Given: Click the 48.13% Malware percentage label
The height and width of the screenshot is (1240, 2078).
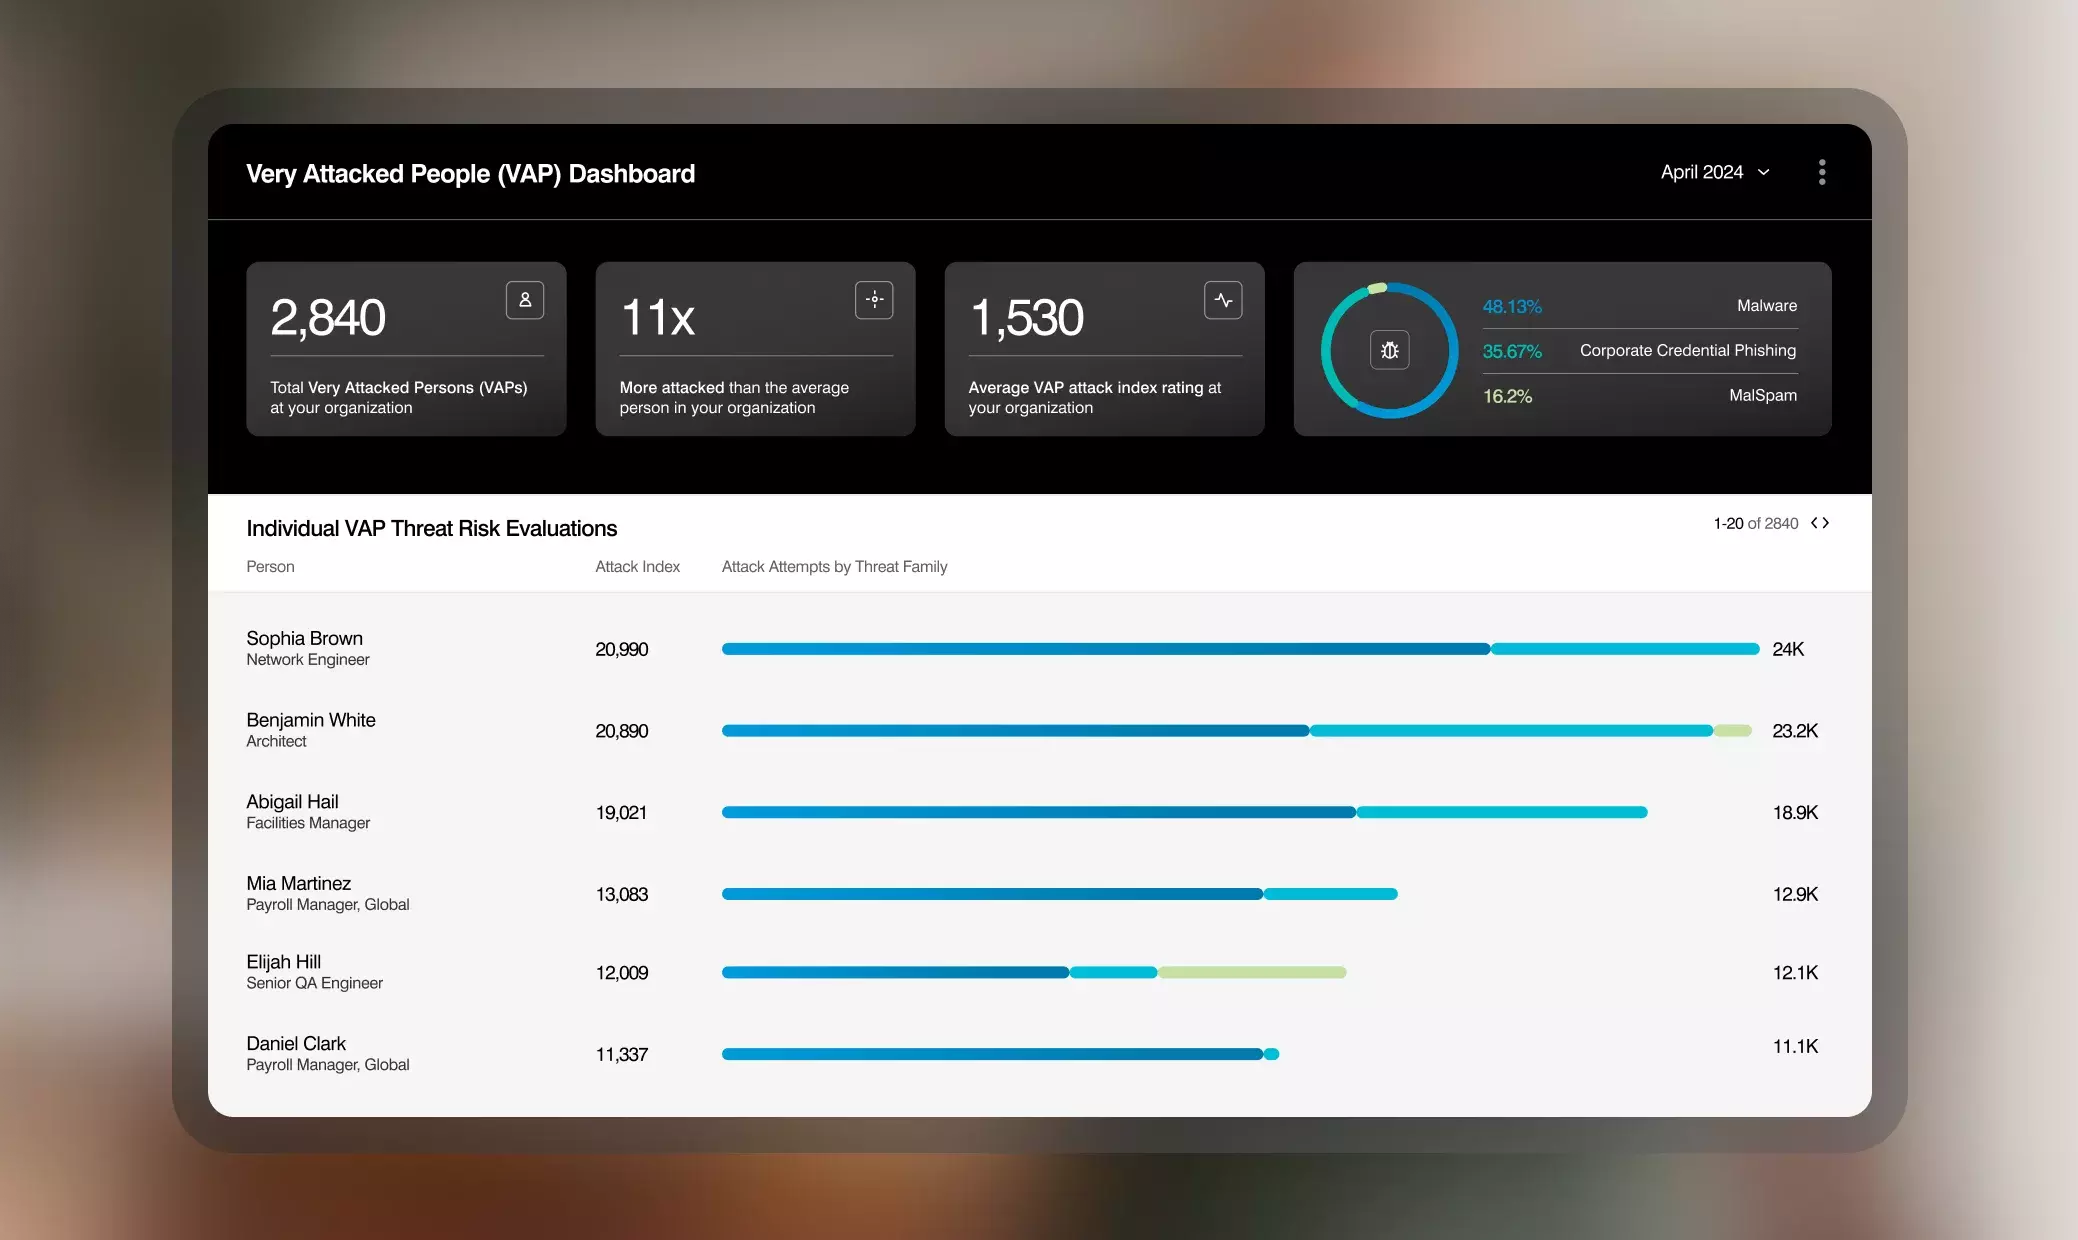Looking at the screenshot, I should click(x=1511, y=306).
